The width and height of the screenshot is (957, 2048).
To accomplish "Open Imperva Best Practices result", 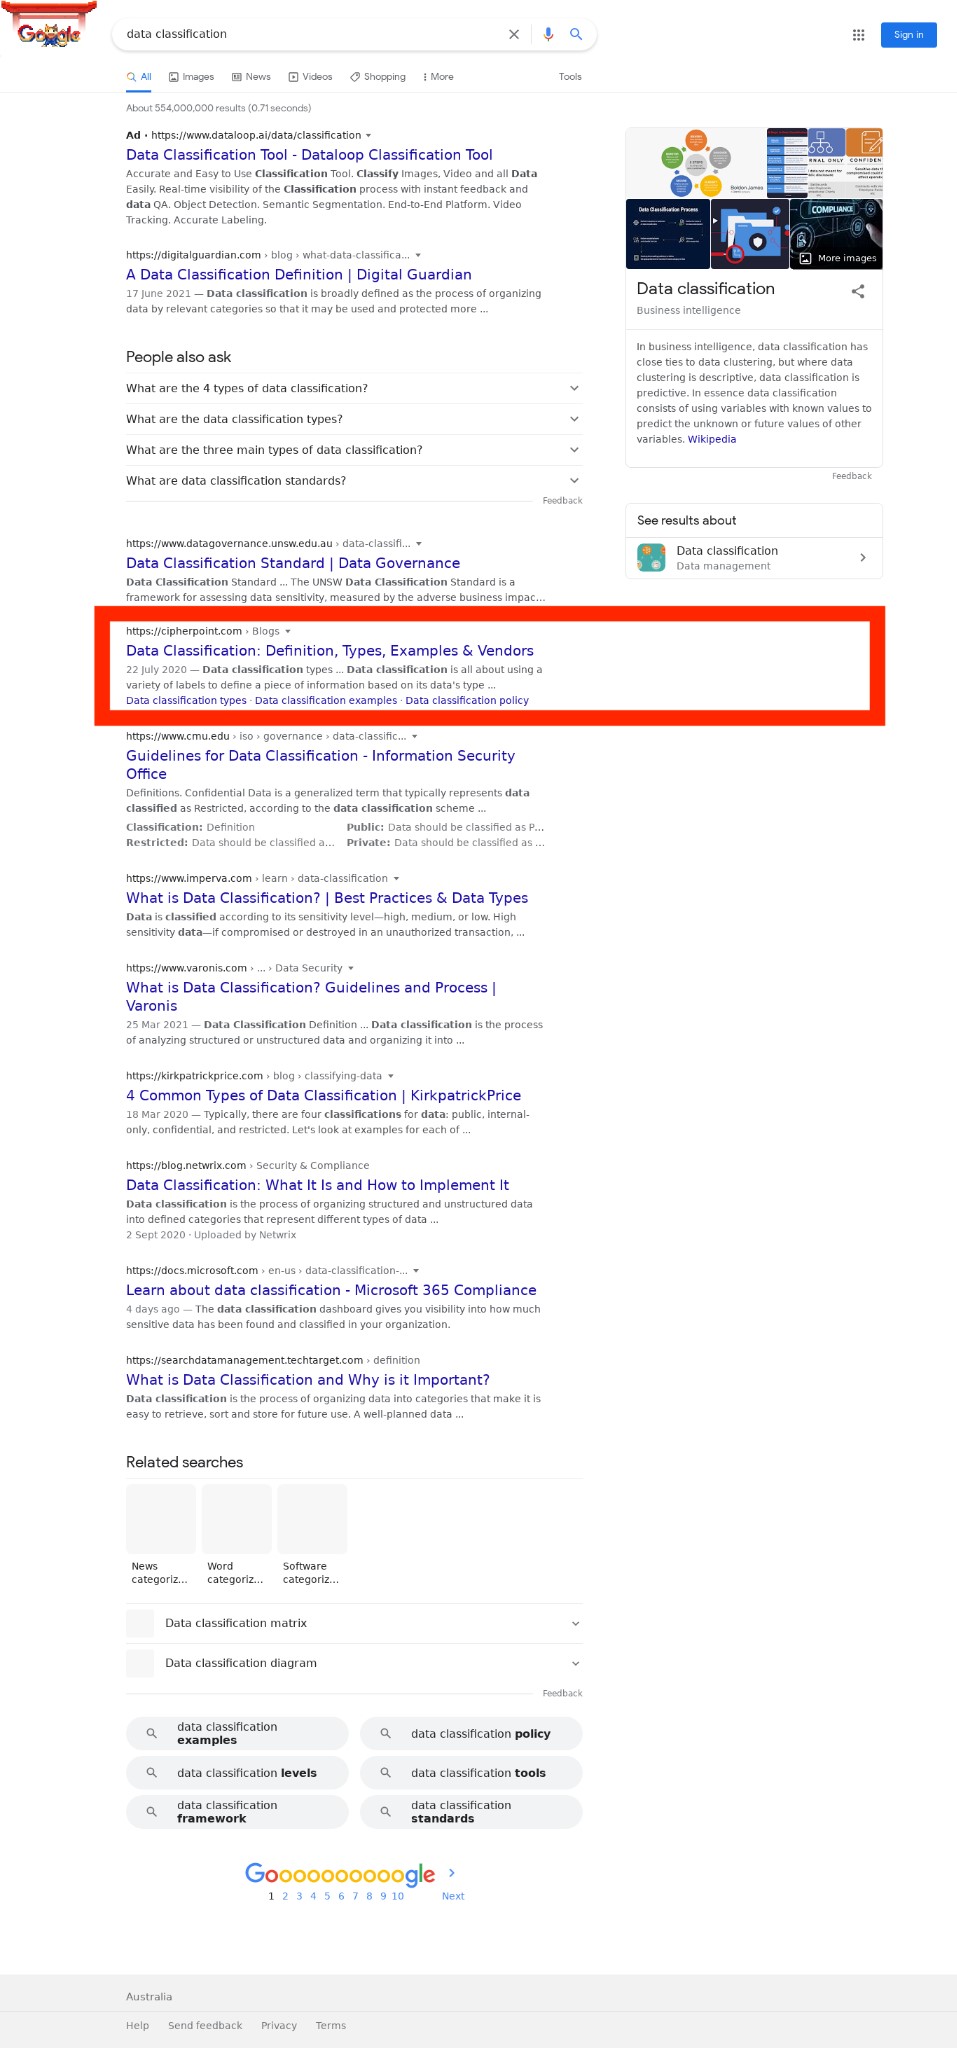I will 327,898.
